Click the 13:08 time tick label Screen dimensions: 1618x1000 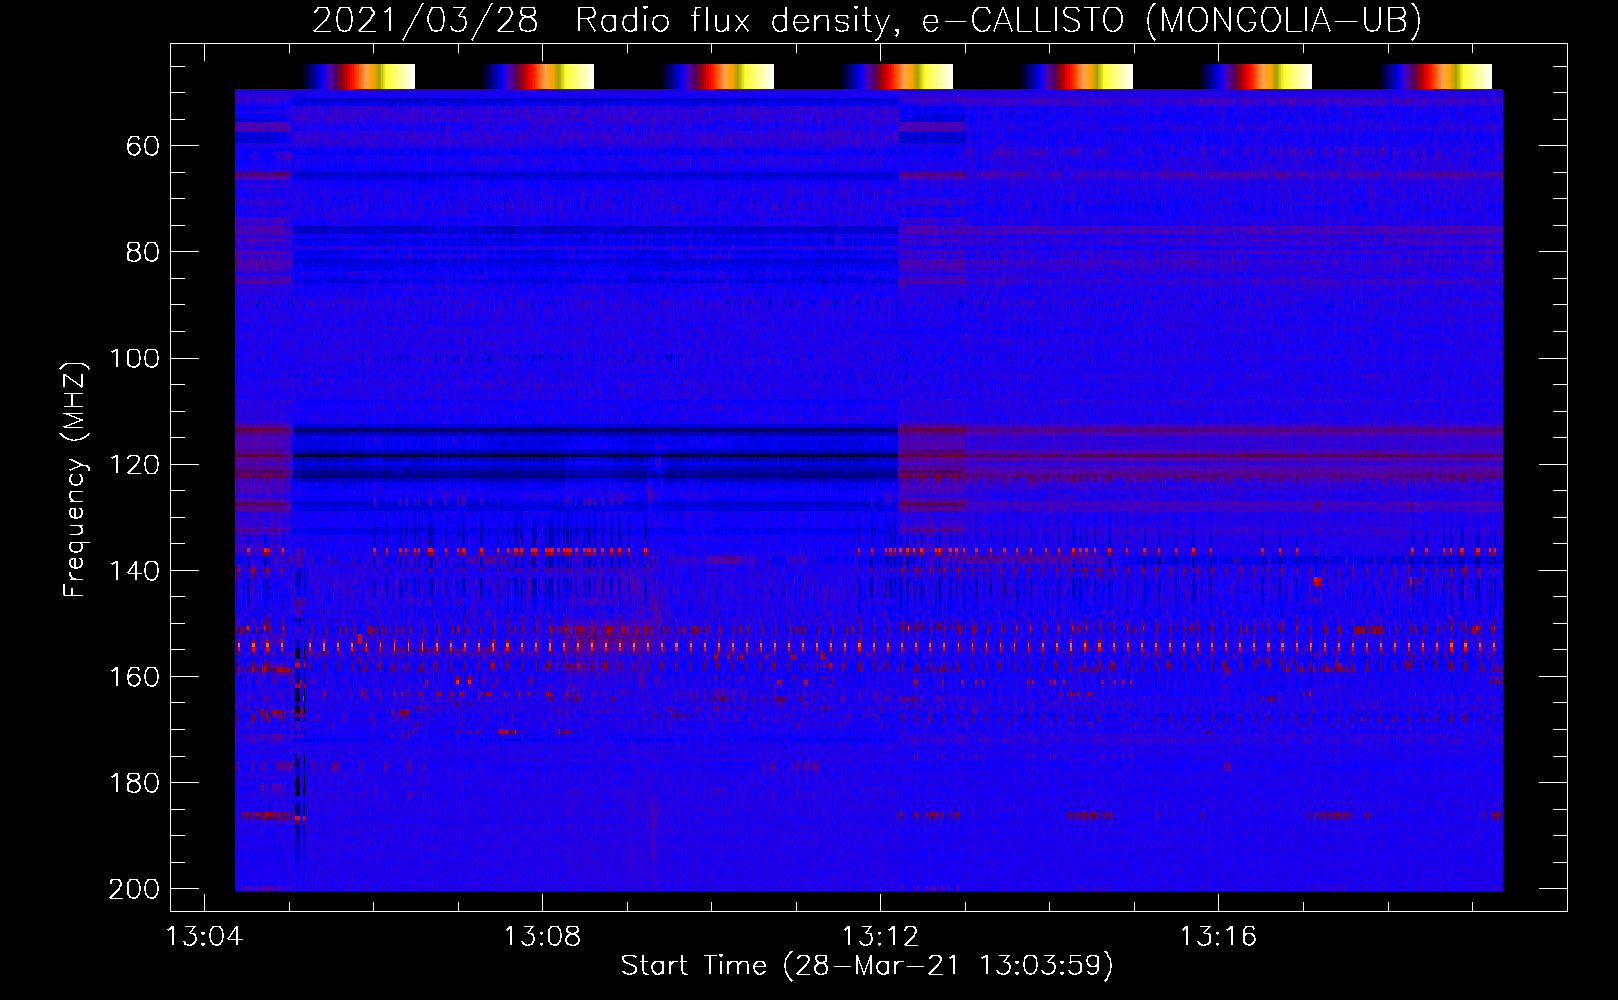(542, 937)
